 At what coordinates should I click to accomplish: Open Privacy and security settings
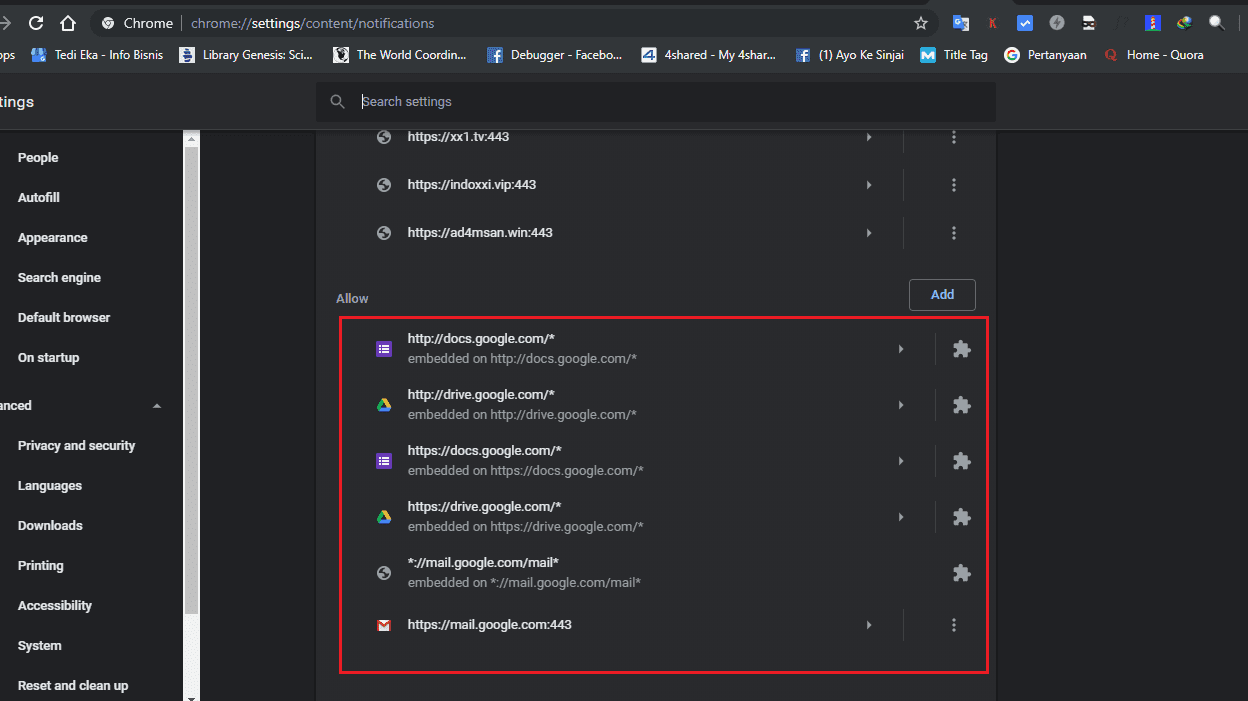pyautogui.click(x=76, y=446)
